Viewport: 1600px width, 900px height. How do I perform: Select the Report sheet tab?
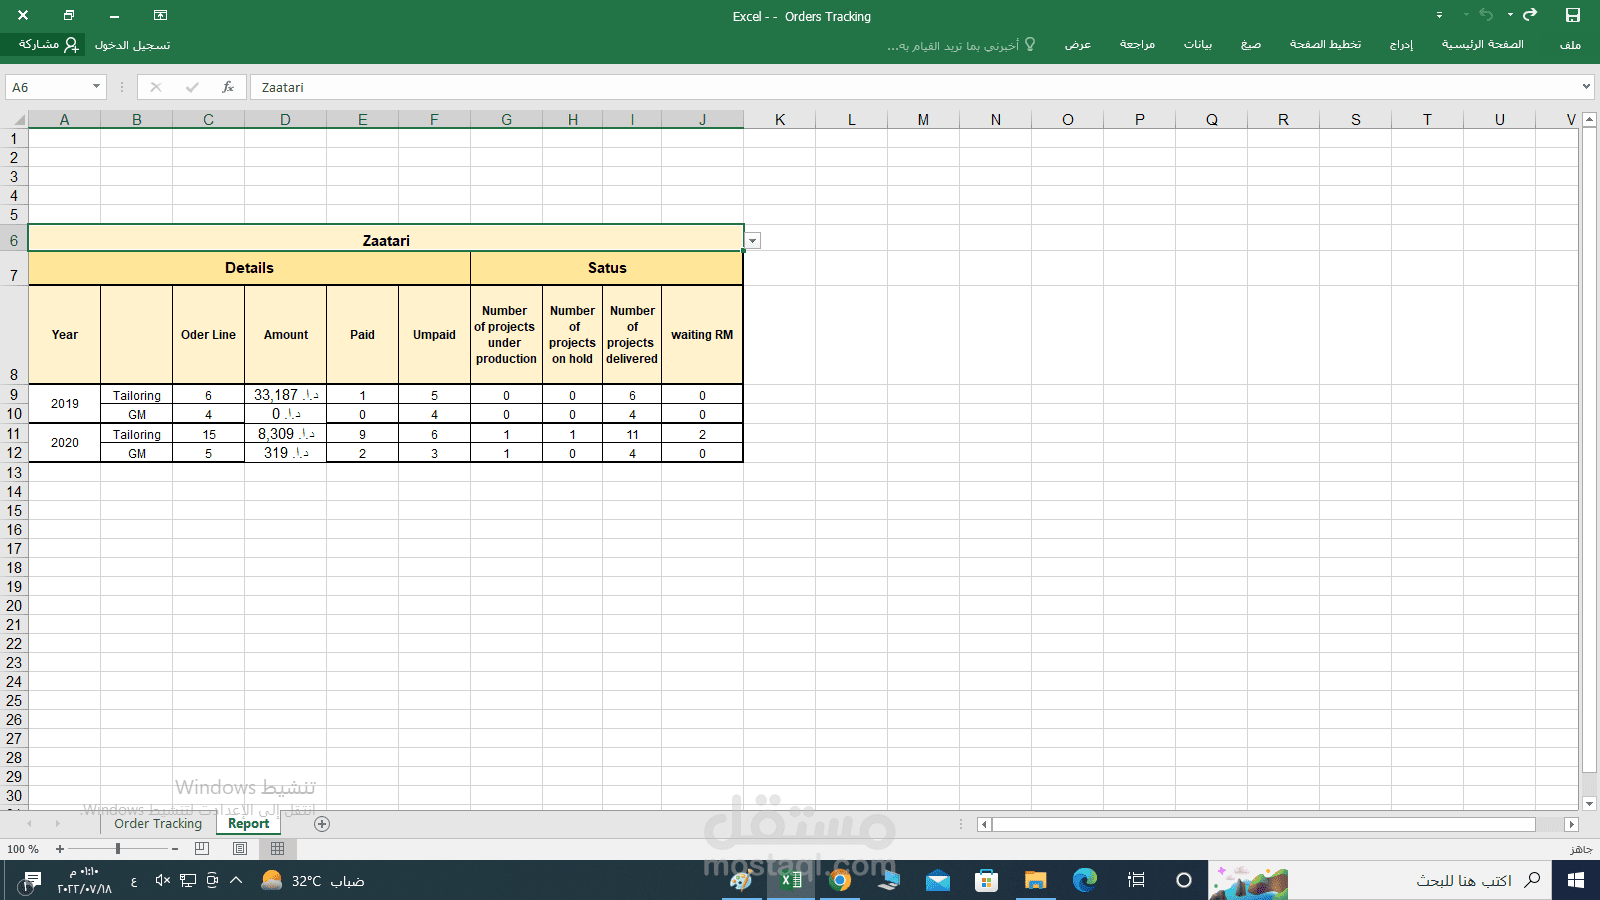248,824
